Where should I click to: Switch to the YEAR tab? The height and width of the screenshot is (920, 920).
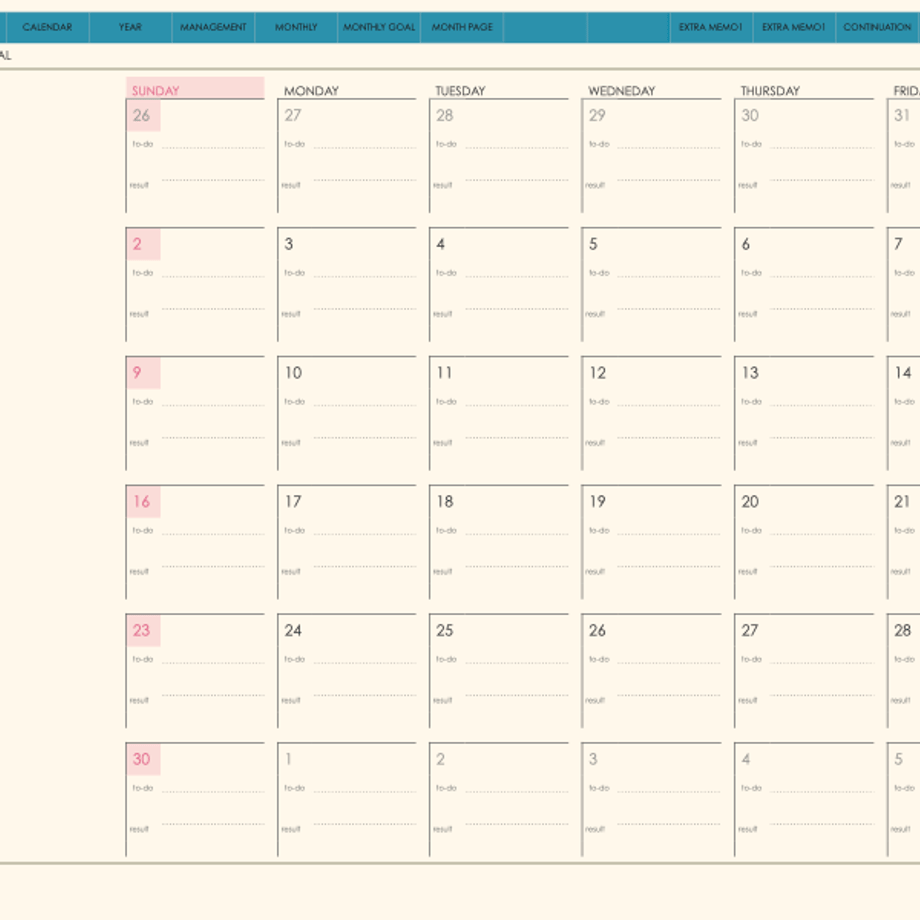130,27
